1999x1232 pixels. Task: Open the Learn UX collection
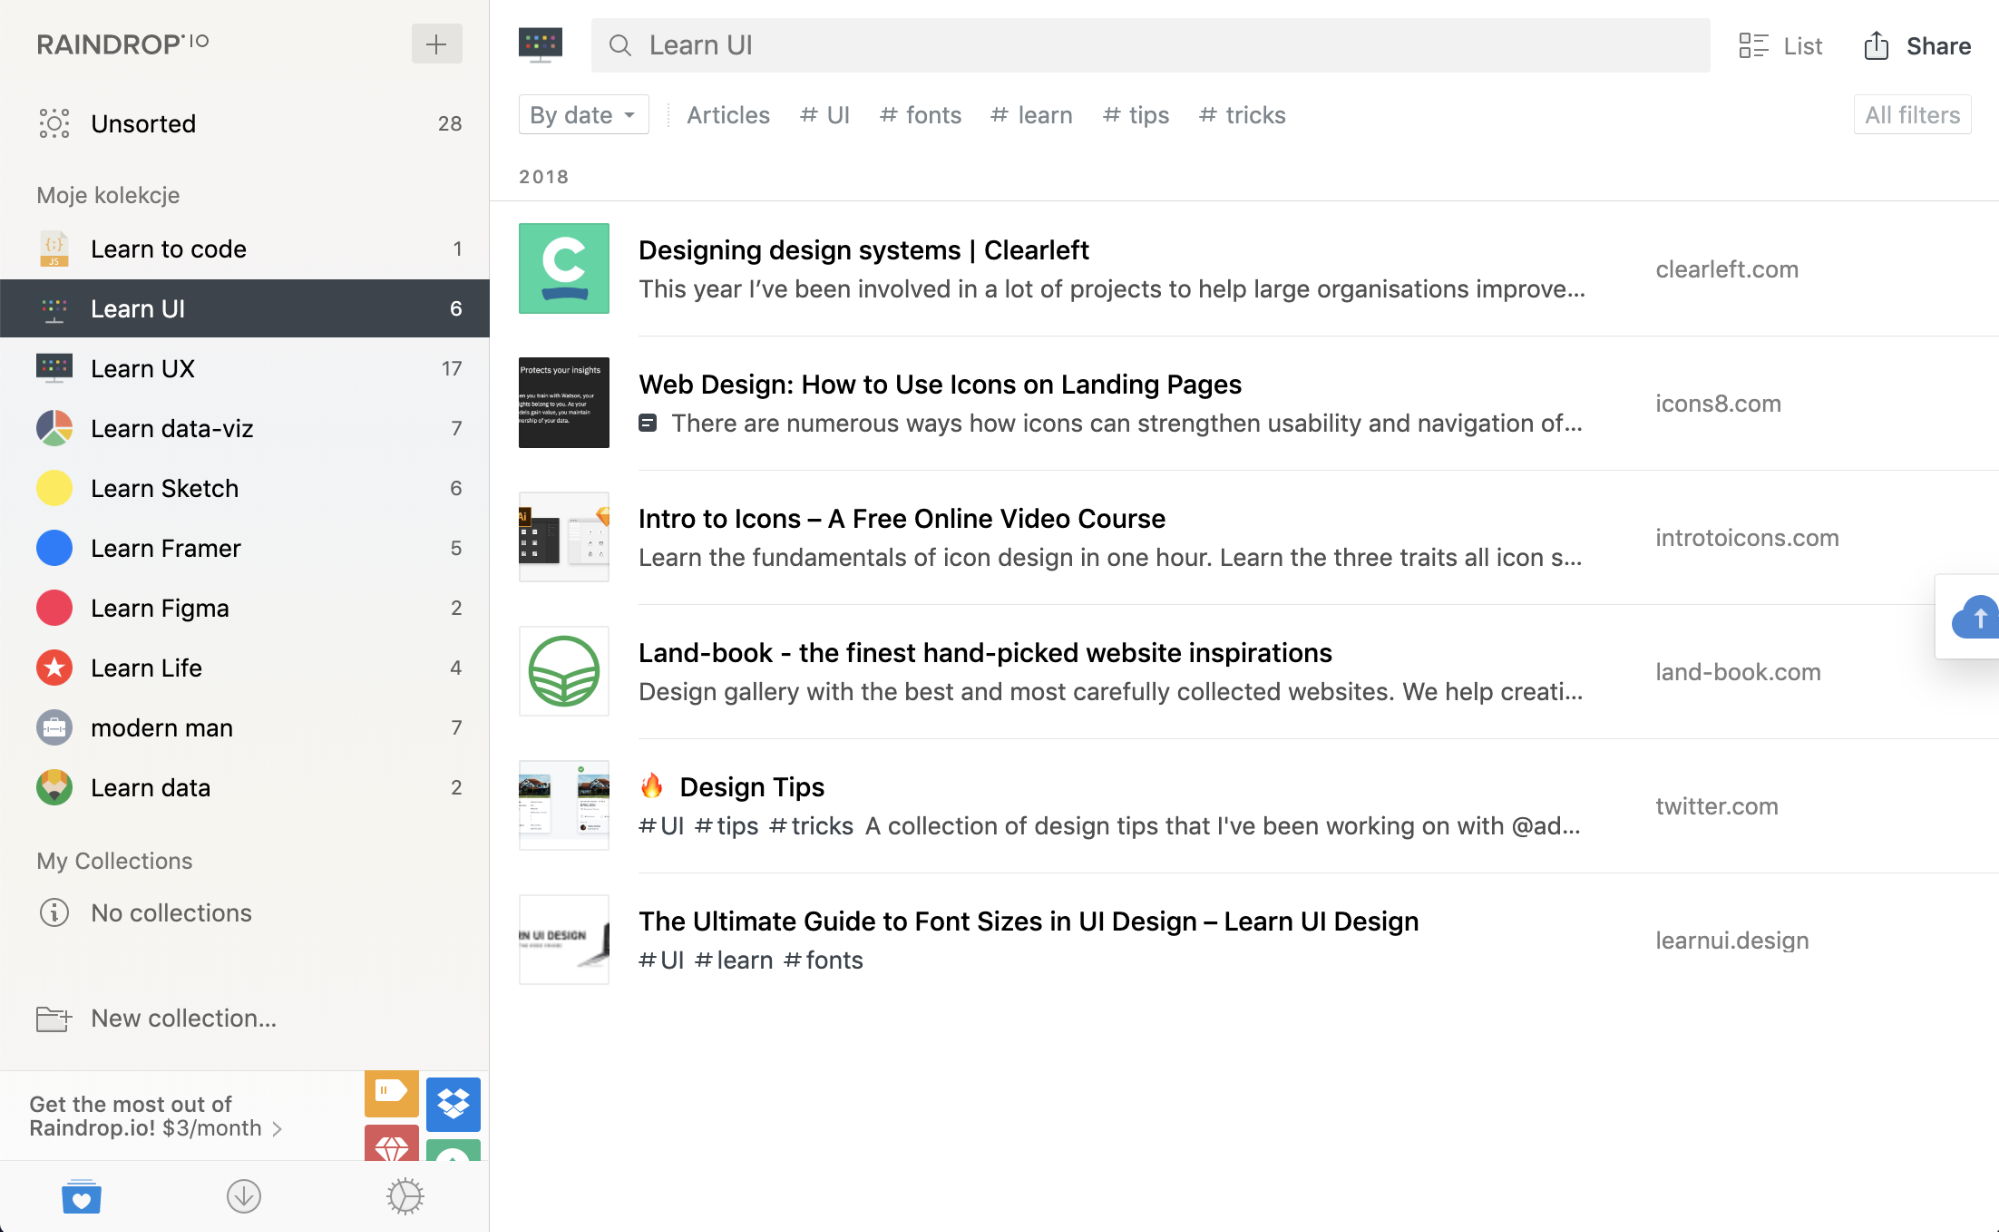tap(244, 369)
